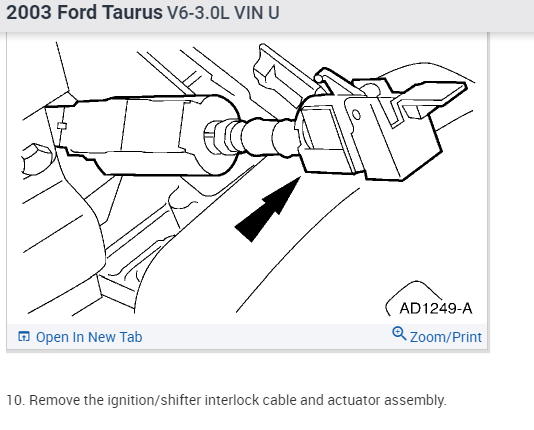Click the word 'Taurus' in the header
This screenshot has height=430, width=534.
tap(132, 13)
